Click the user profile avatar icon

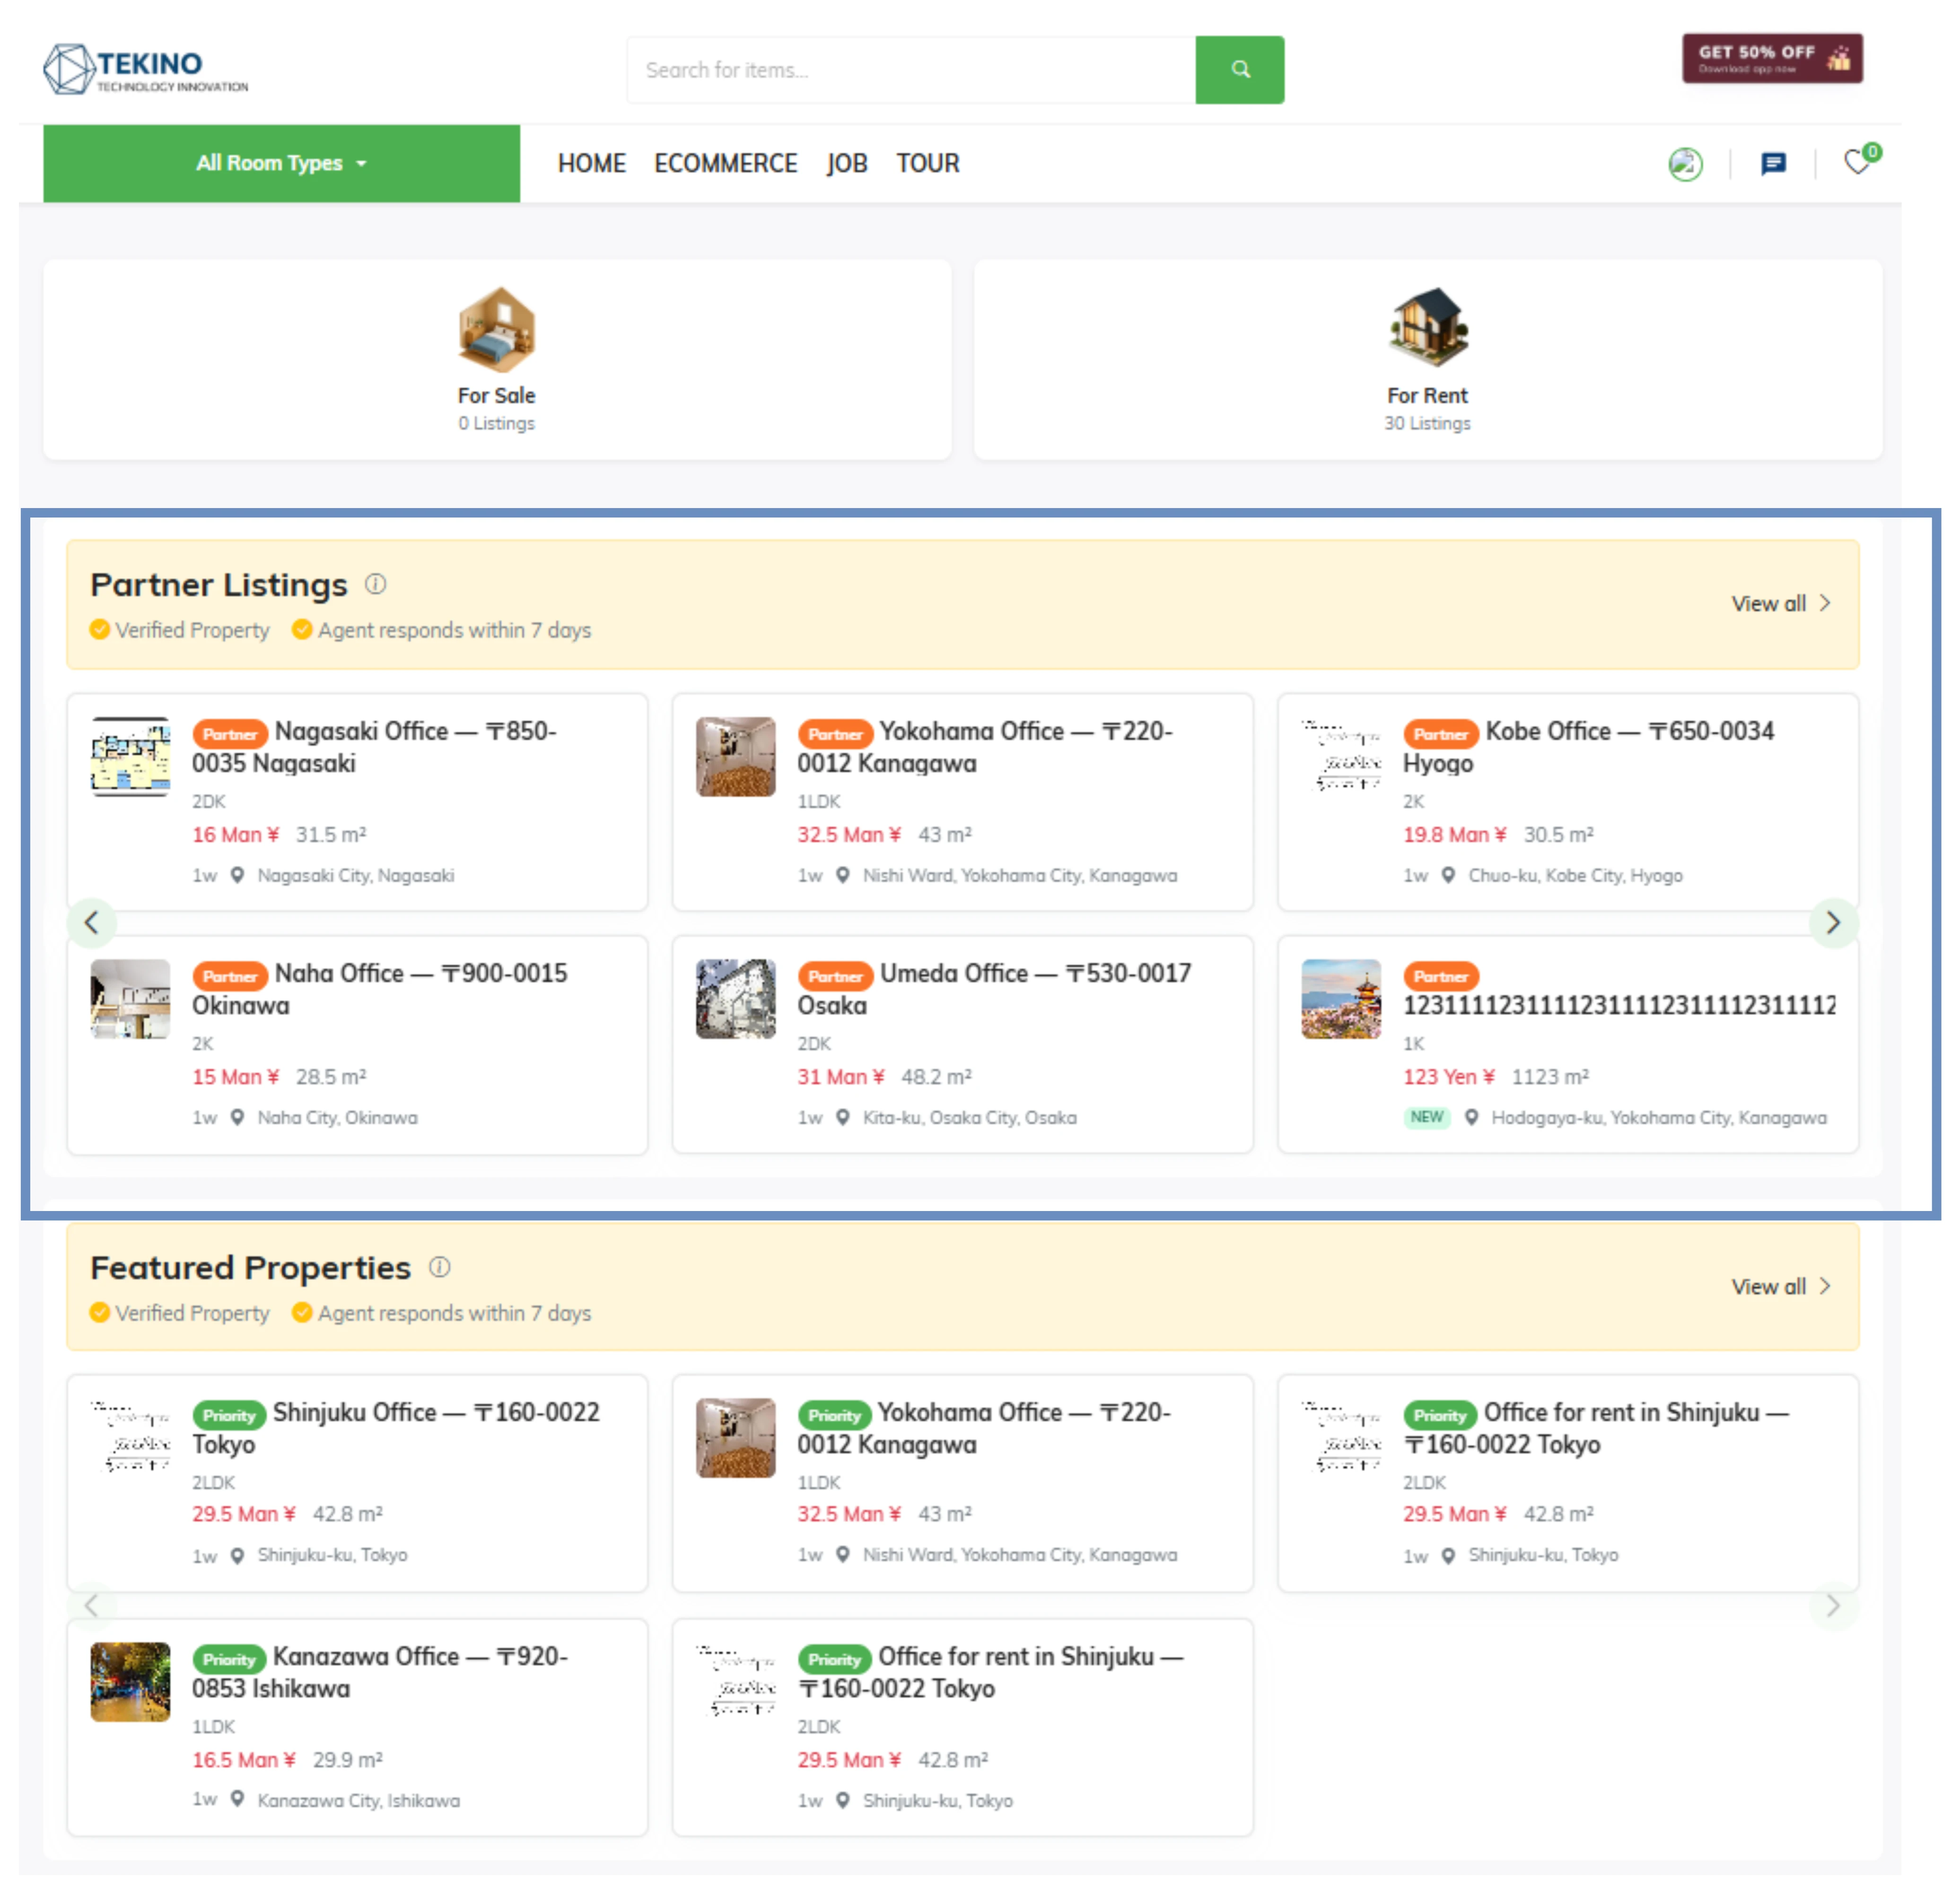[x=1685, y=163]
